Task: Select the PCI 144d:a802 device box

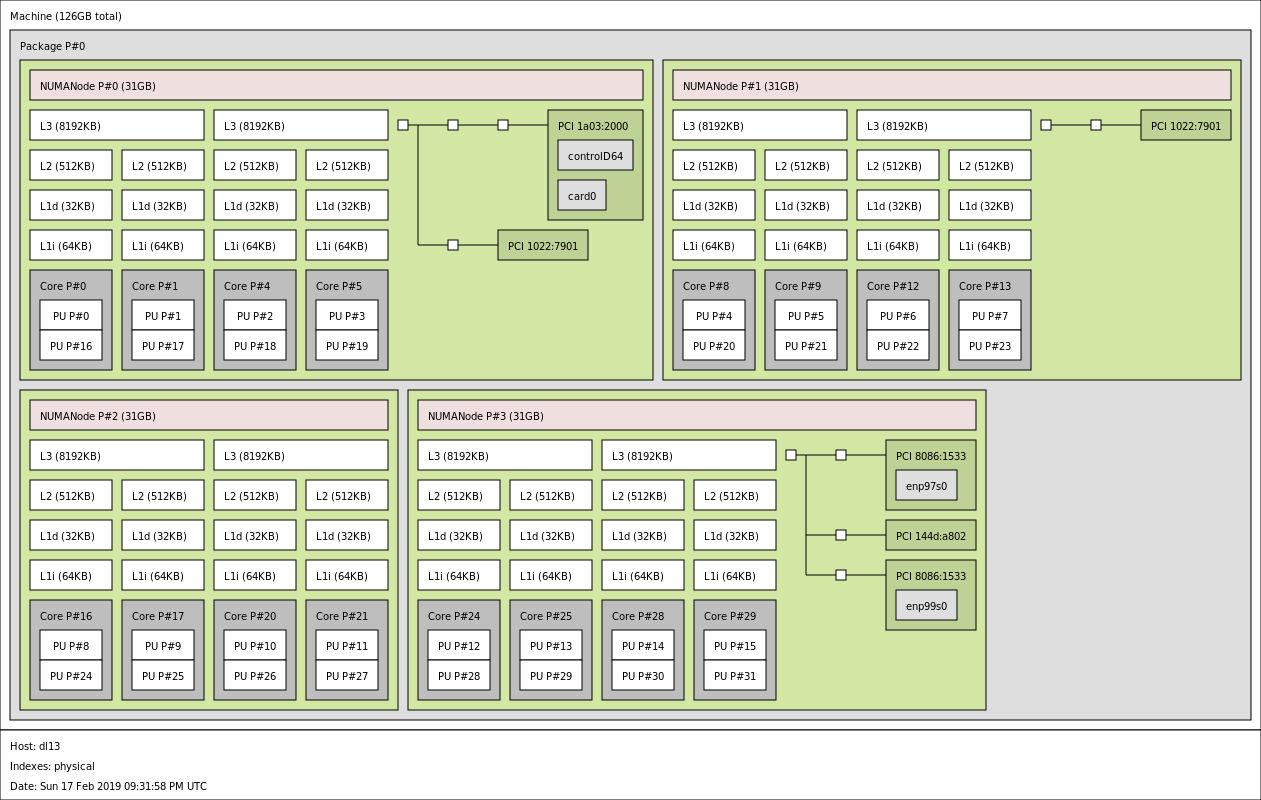Action: point(931,535)
